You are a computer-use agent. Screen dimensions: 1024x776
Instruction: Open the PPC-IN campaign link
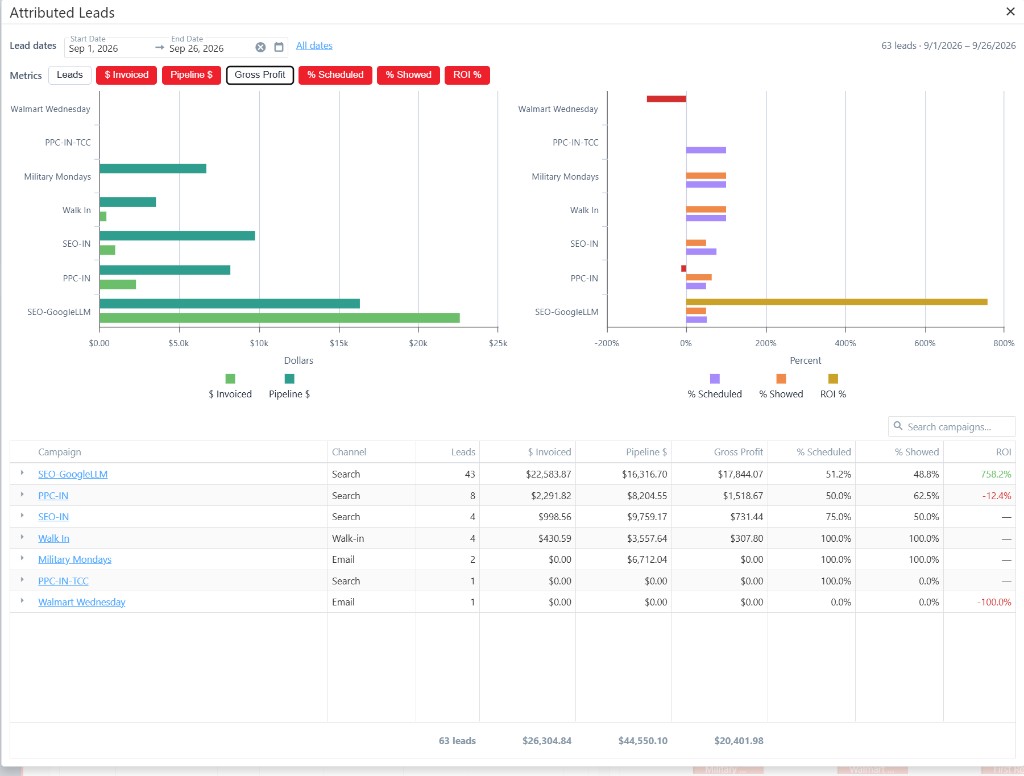(x=53, y=496)
